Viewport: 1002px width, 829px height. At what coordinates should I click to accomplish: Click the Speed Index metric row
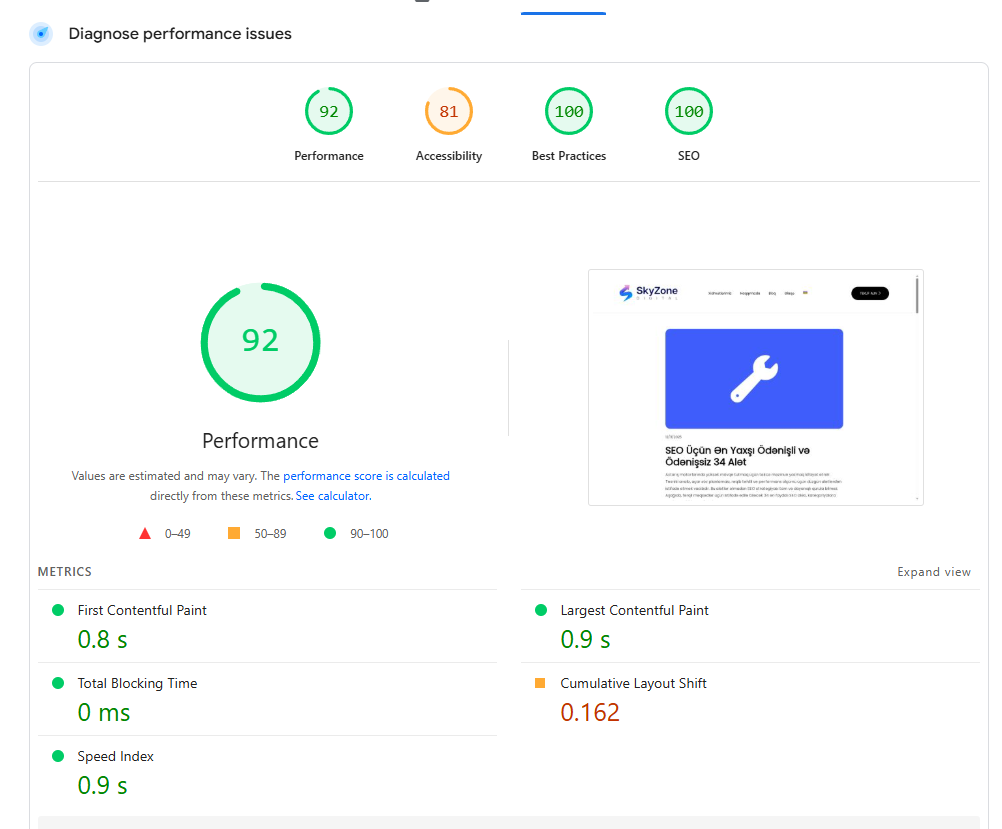tap(116, 757)
